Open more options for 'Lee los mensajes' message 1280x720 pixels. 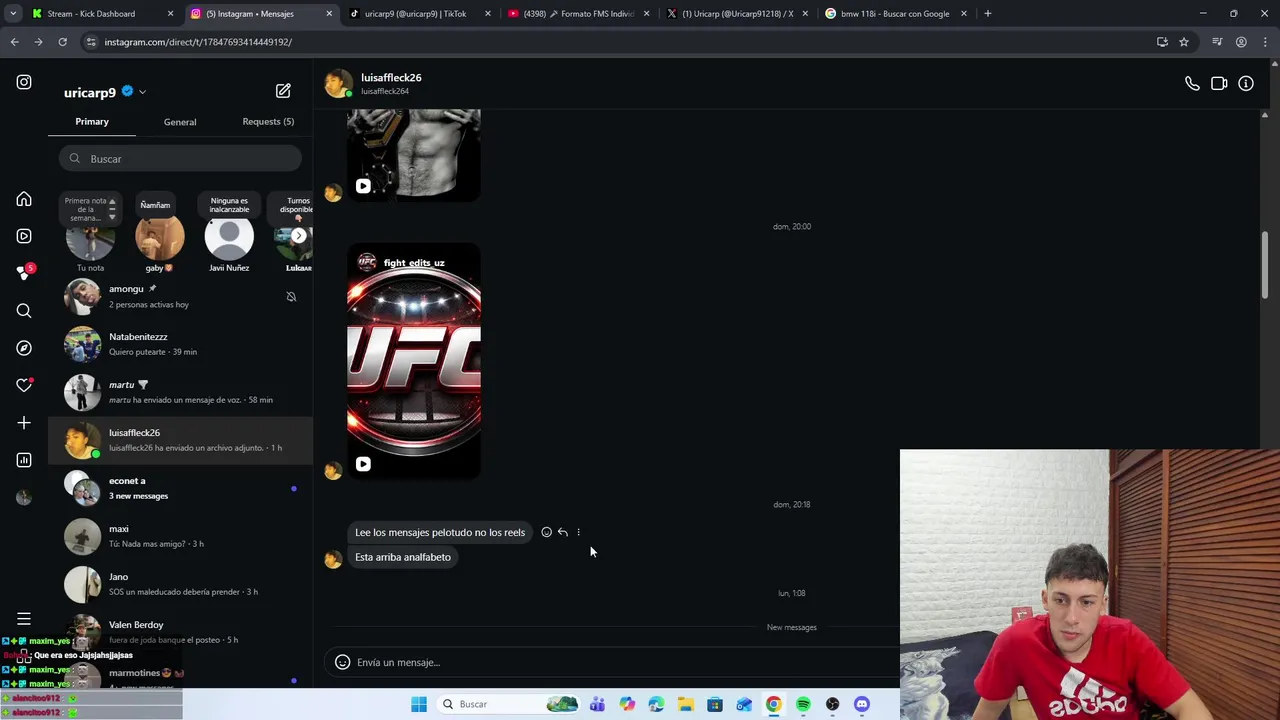coord(578,532)
